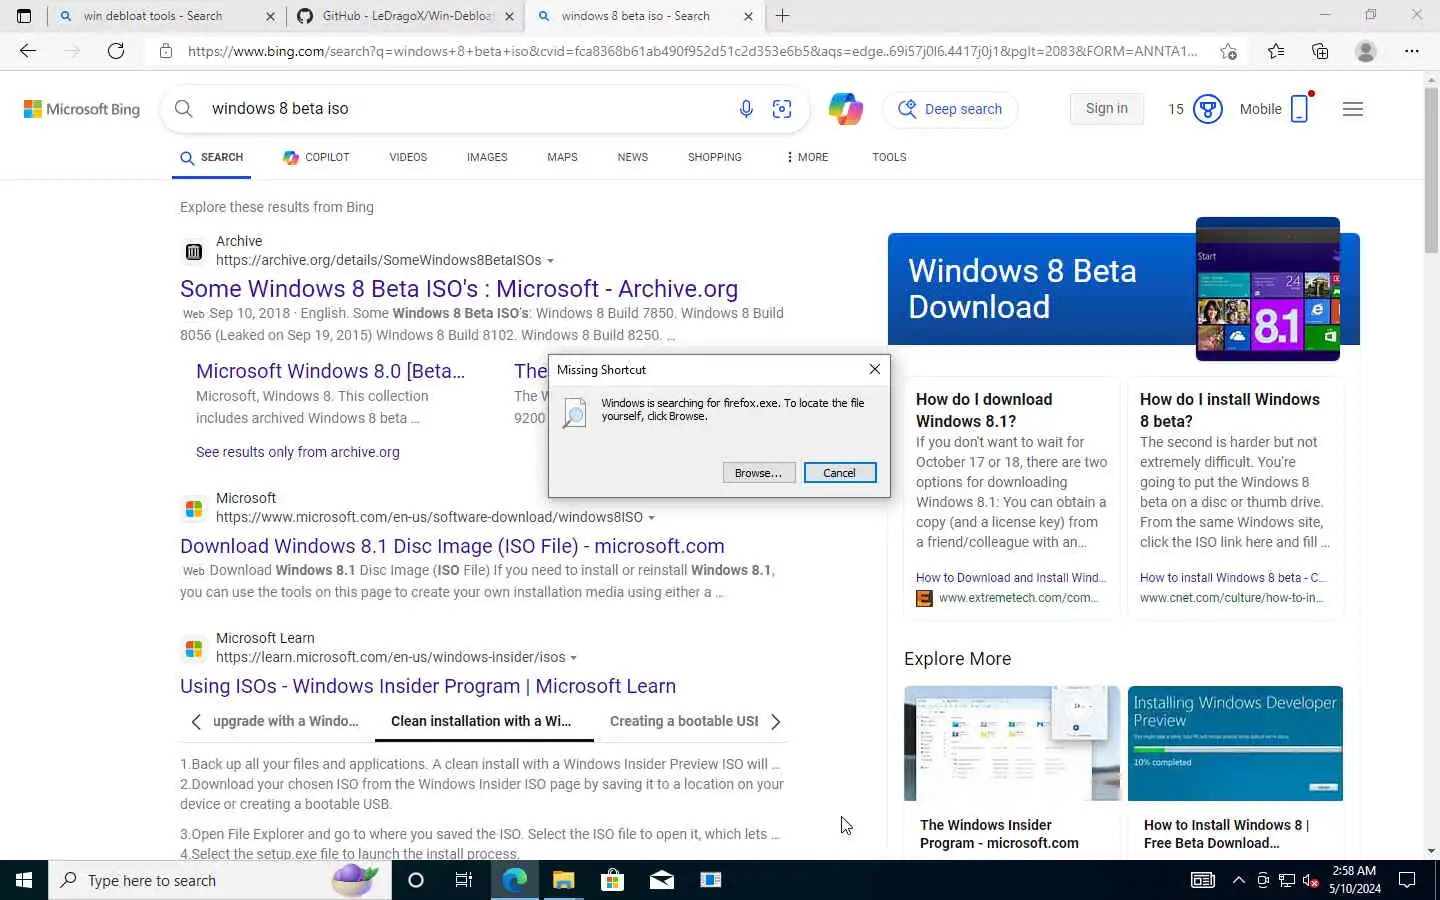The height and width of the screenshot is (900, 1440).
Task: Open Collections icon in the toolbar
Action: coord(1320,51)
